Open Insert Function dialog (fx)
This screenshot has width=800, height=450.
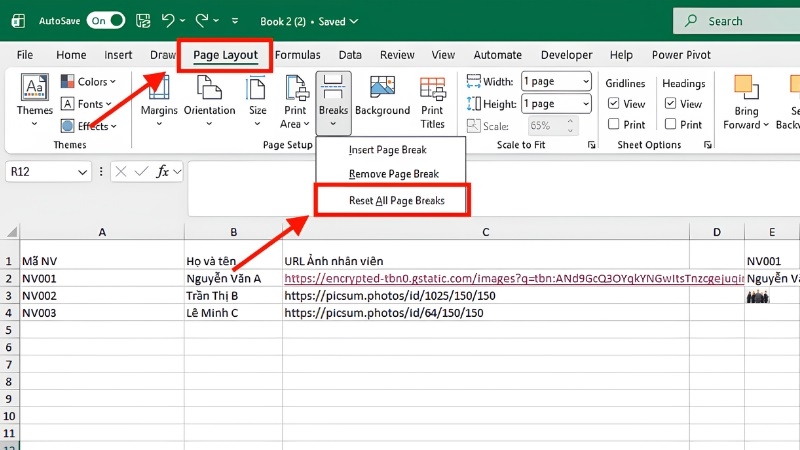[x=162, y=172]
